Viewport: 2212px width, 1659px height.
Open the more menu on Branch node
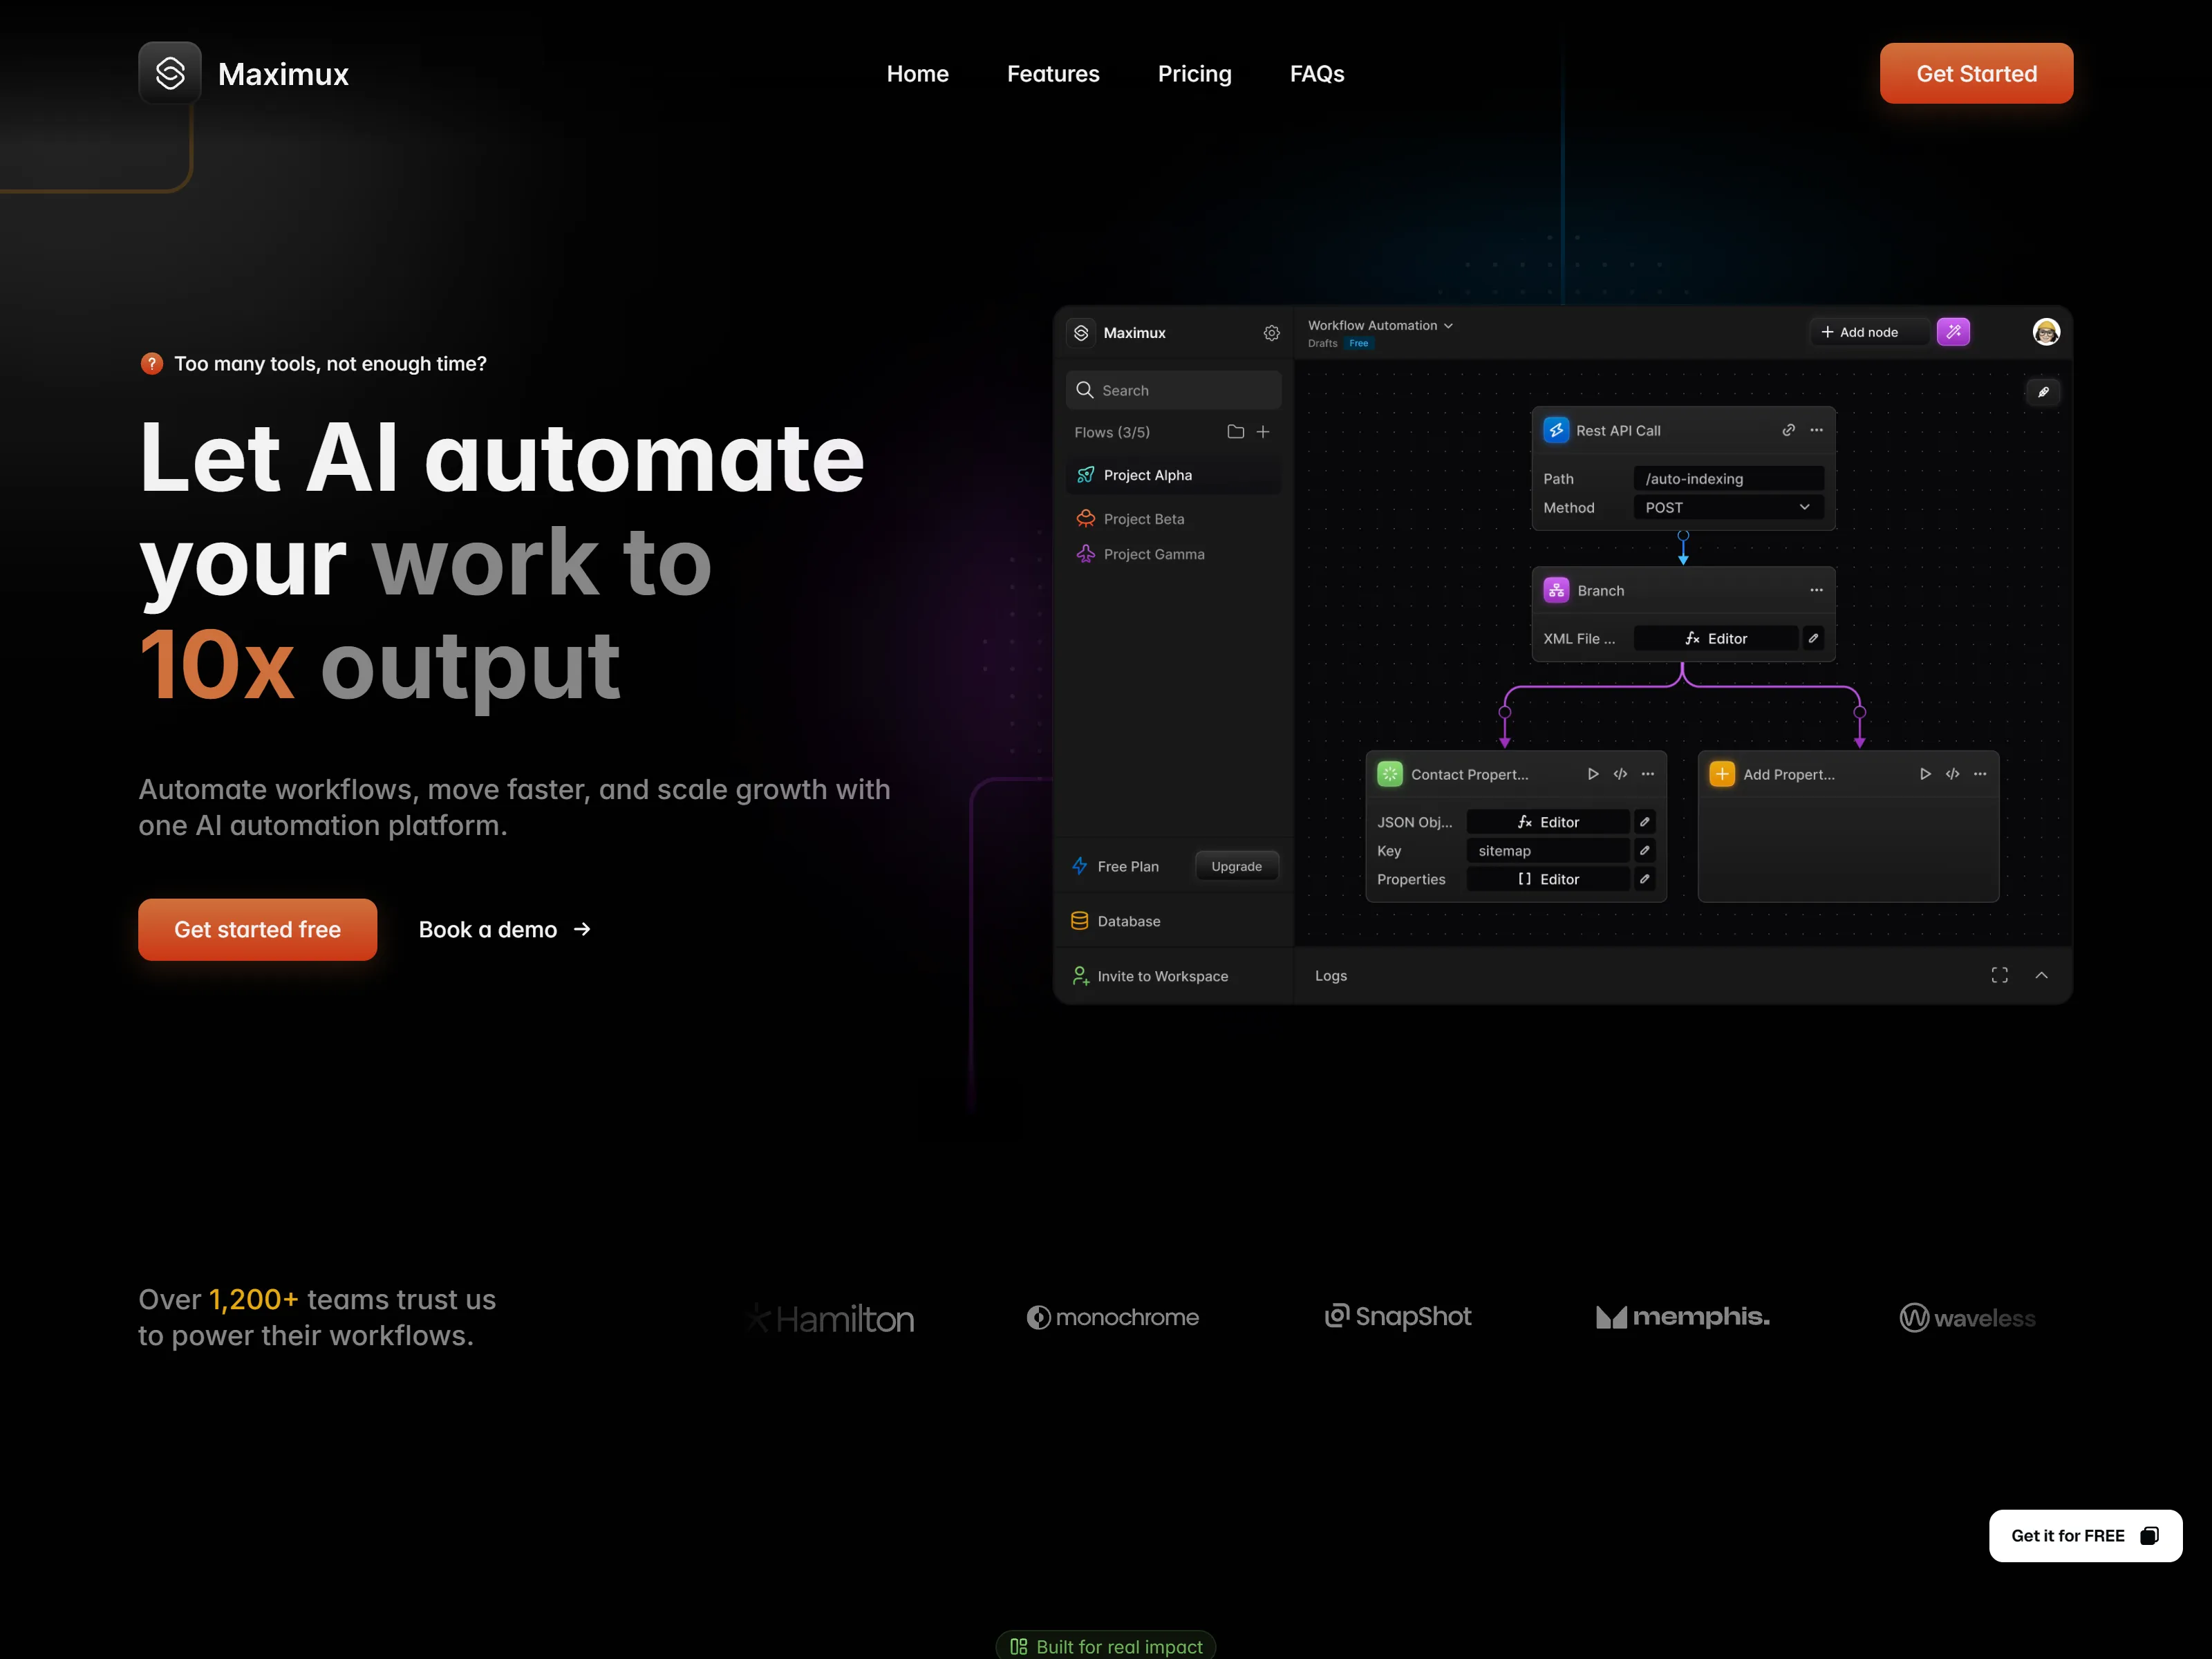[1816, 590]
